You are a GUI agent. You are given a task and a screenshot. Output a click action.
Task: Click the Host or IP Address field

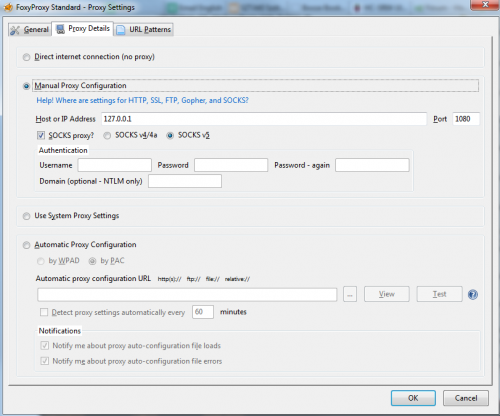click(264, 119)
